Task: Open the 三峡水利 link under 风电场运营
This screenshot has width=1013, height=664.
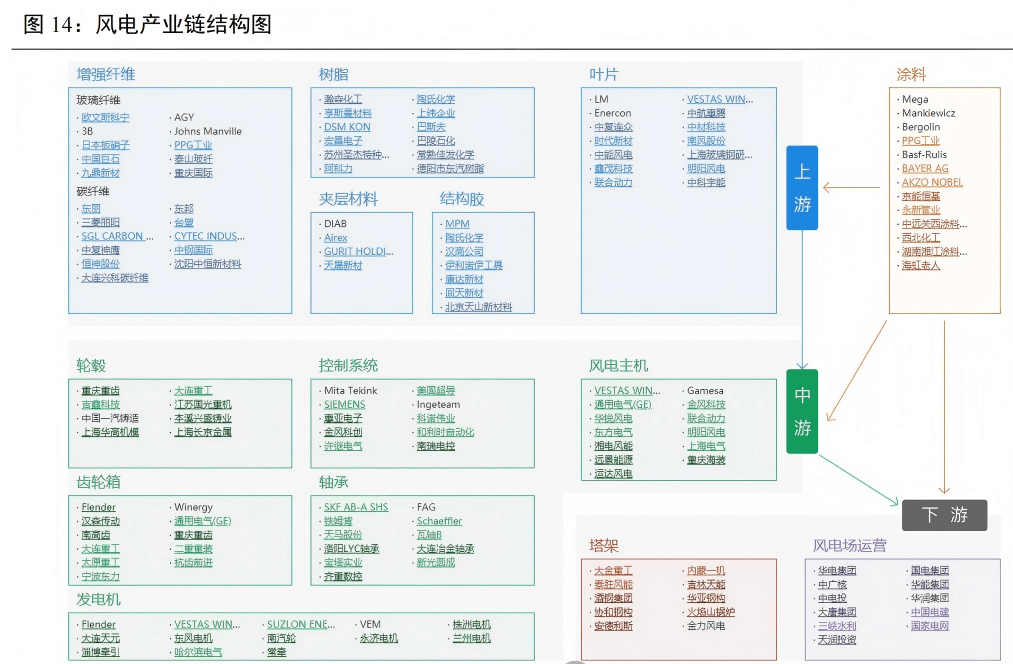Action: coord(837,625)
